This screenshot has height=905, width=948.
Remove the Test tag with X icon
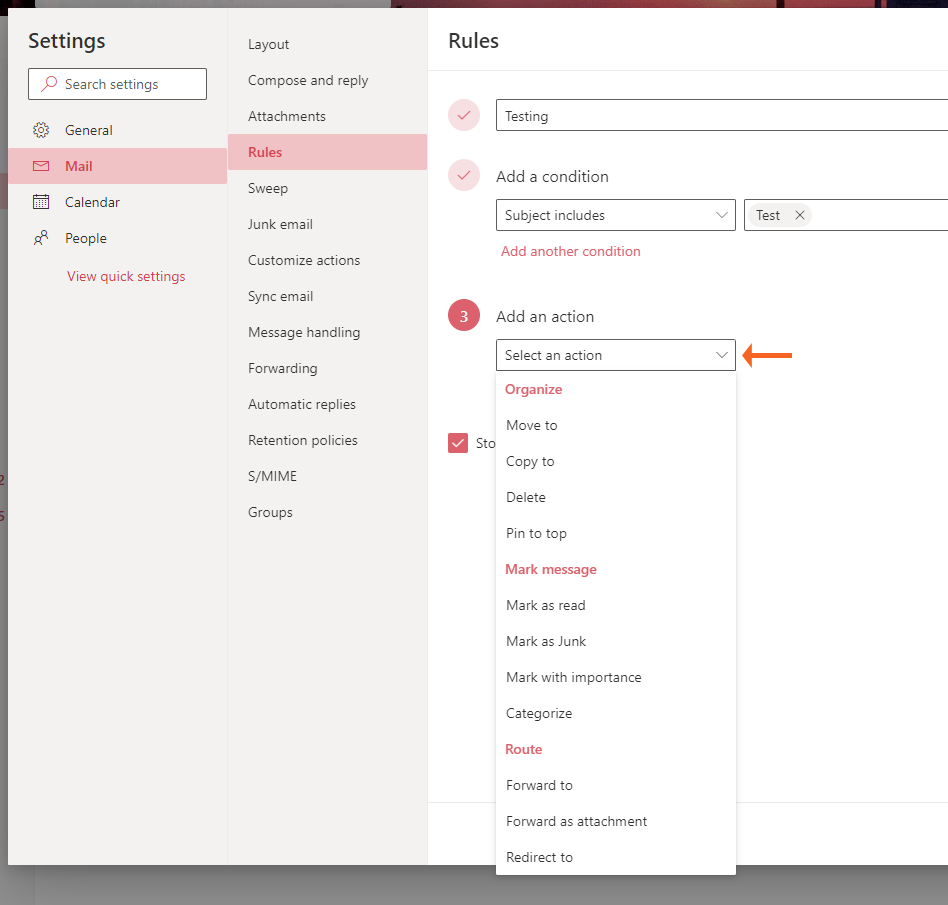tap(799, 215)
